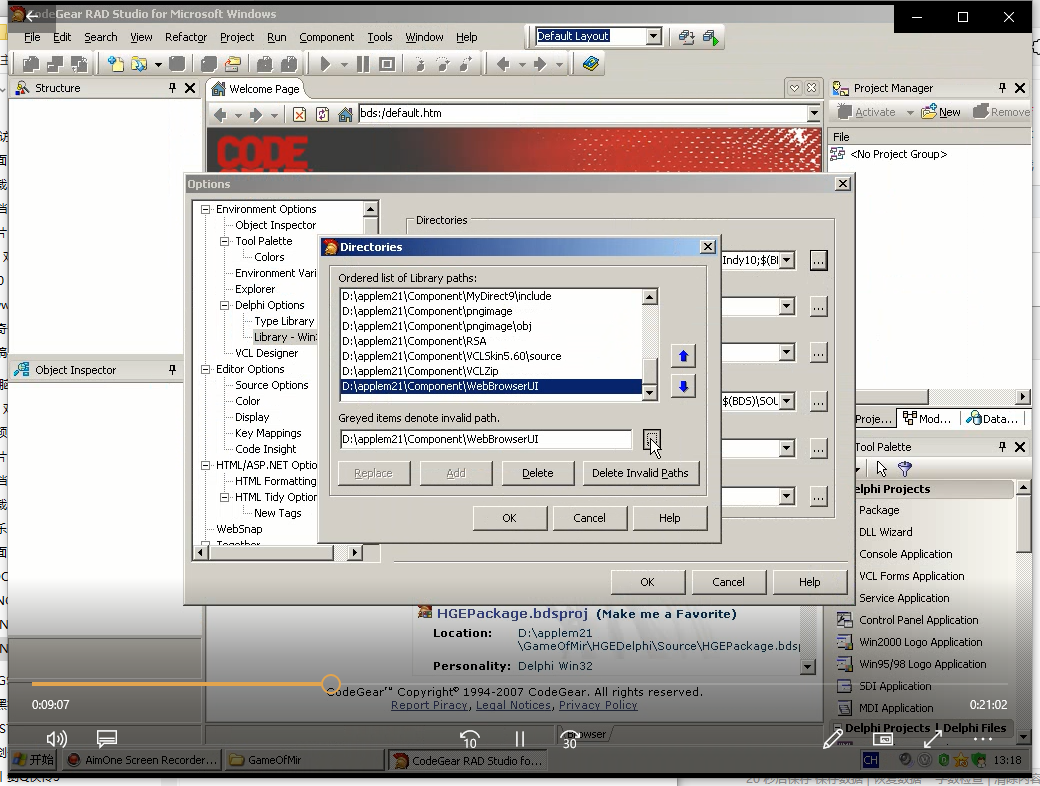Click the library path text field

(486, 439)
